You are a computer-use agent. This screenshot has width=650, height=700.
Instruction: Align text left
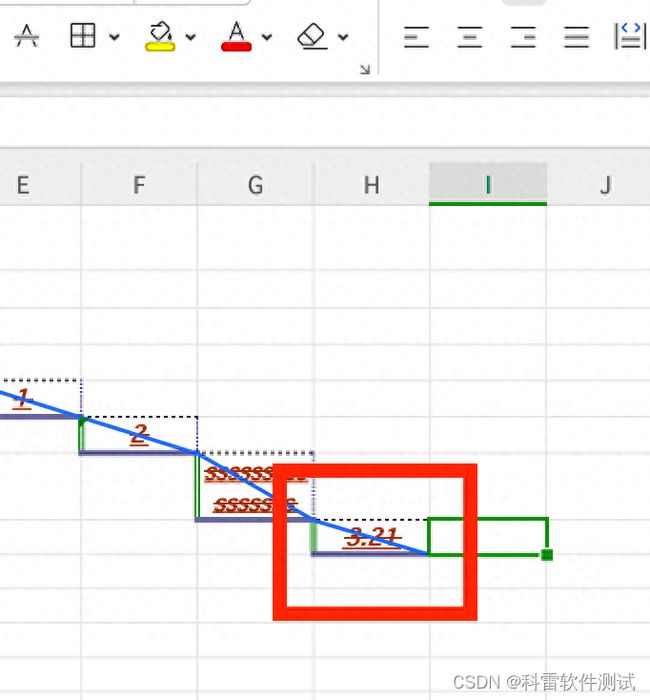point(417,37)
